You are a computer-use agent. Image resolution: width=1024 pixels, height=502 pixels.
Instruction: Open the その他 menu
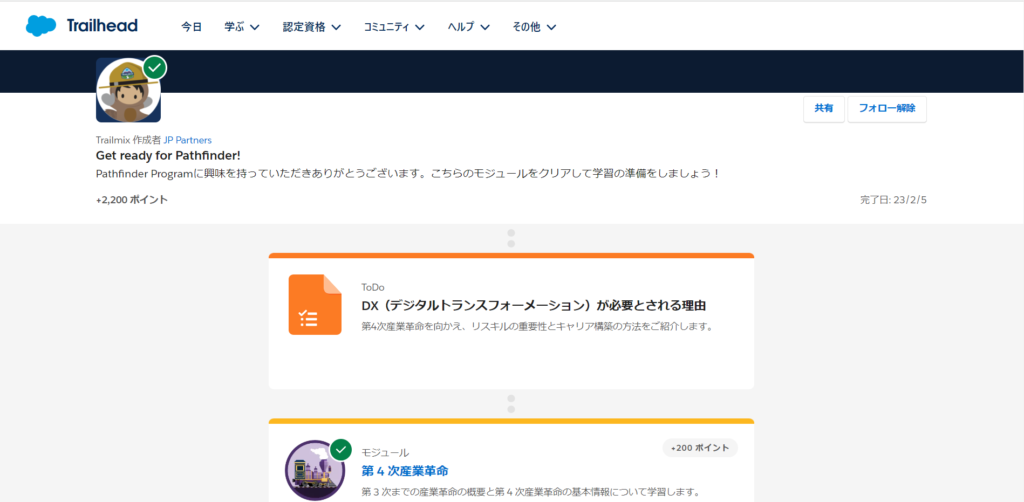[526, 27]
